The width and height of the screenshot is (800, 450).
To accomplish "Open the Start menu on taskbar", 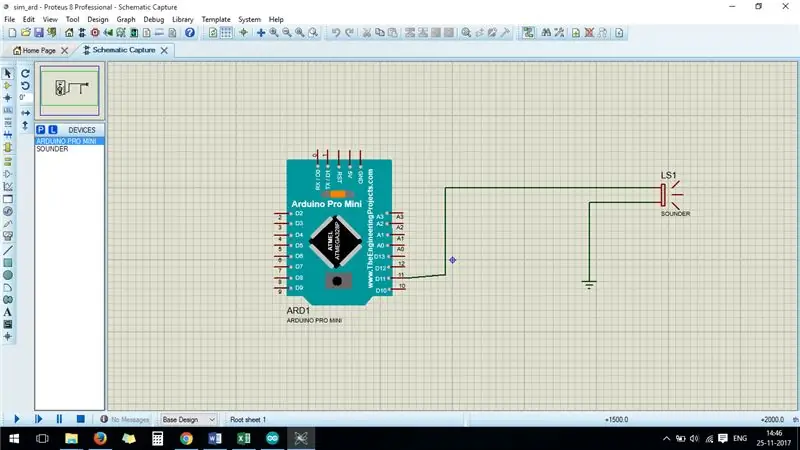I will 14,438.
